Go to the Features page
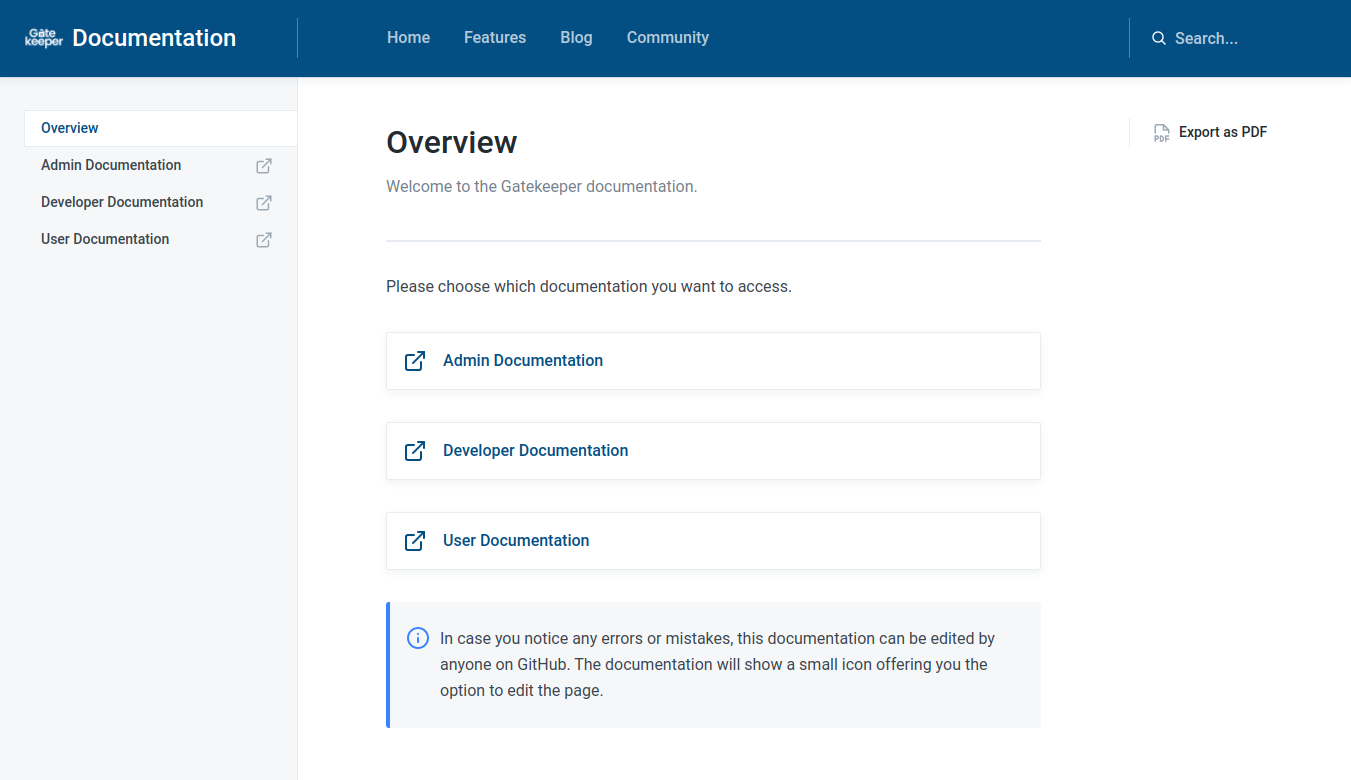 495,38
